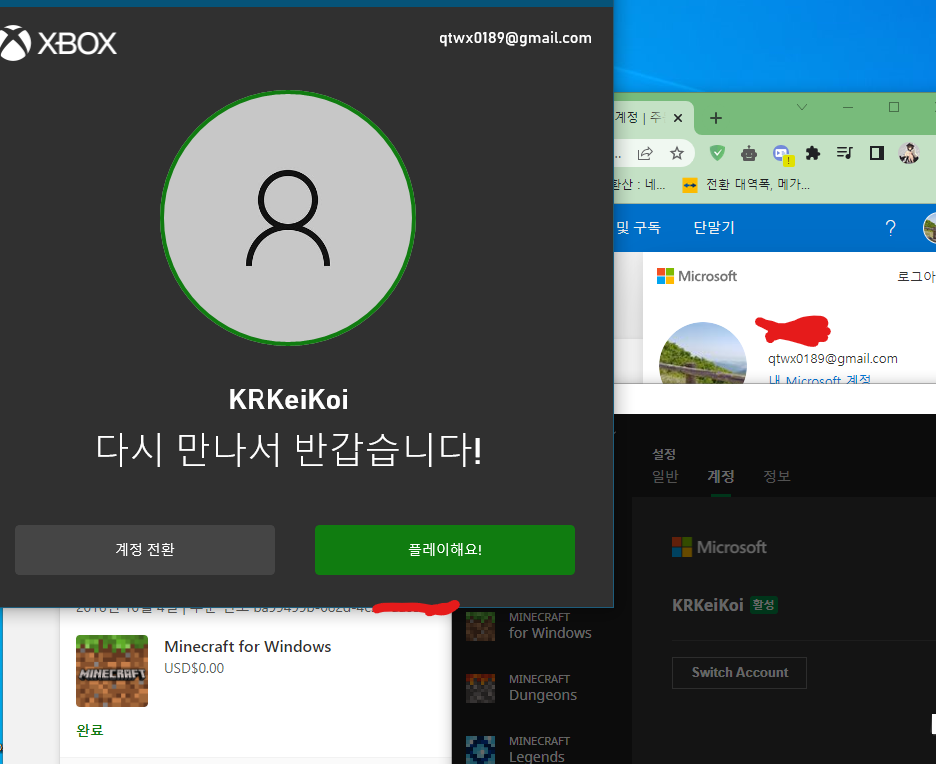Click the Microsoft logo in launcher account settings

point(719,547)
